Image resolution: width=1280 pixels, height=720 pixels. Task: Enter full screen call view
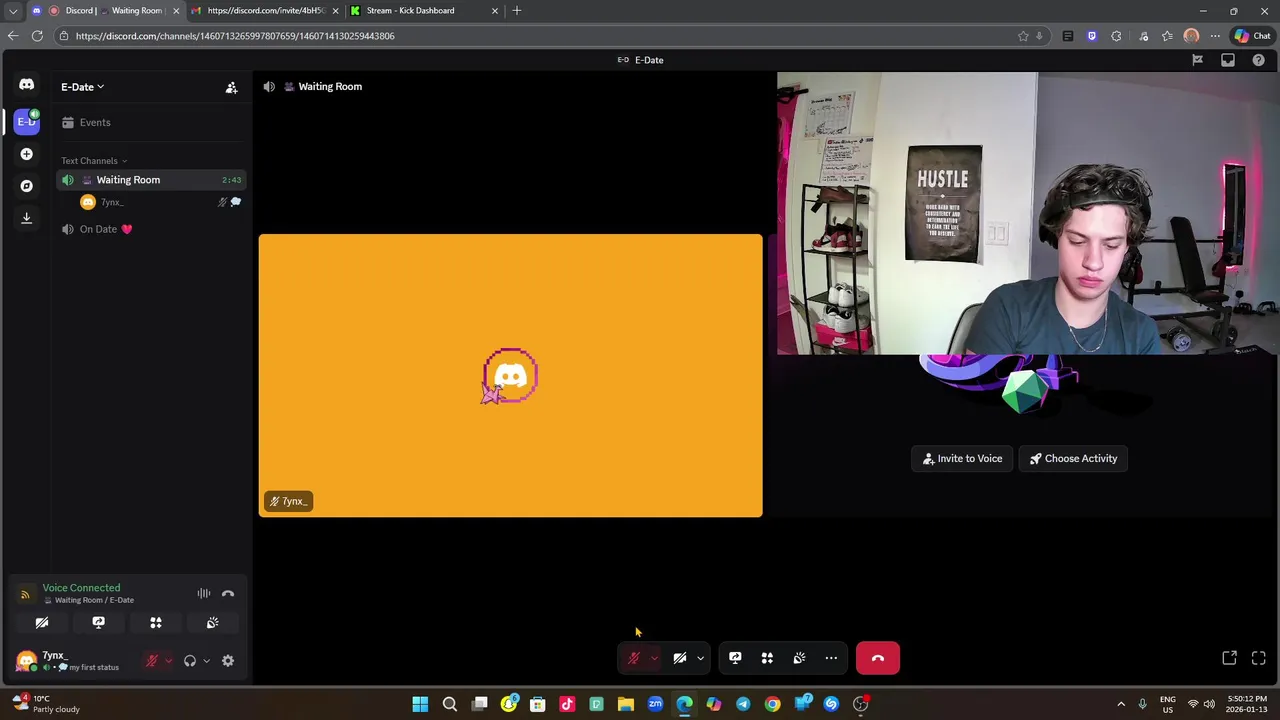1259,658
